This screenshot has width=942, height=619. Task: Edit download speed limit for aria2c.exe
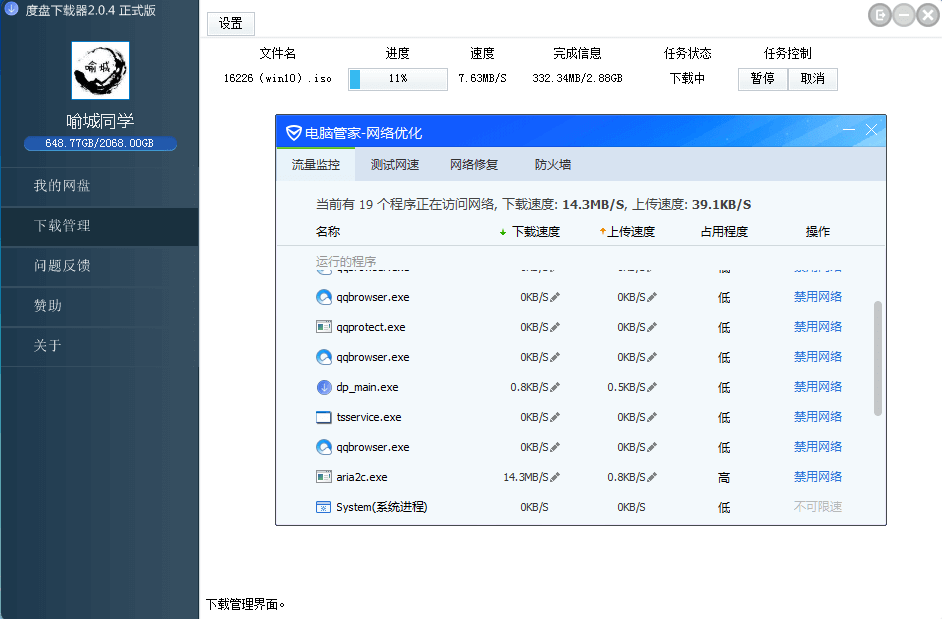pyautogui.click(x=555, y=477)
